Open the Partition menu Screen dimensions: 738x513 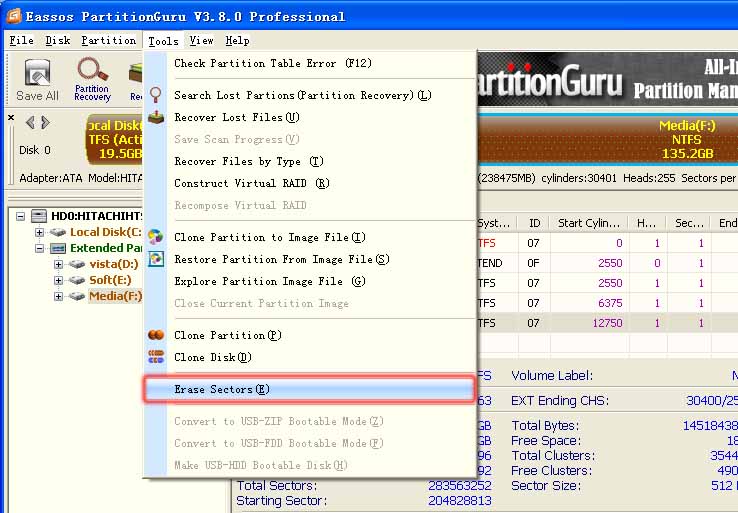(x=109, y=40)
